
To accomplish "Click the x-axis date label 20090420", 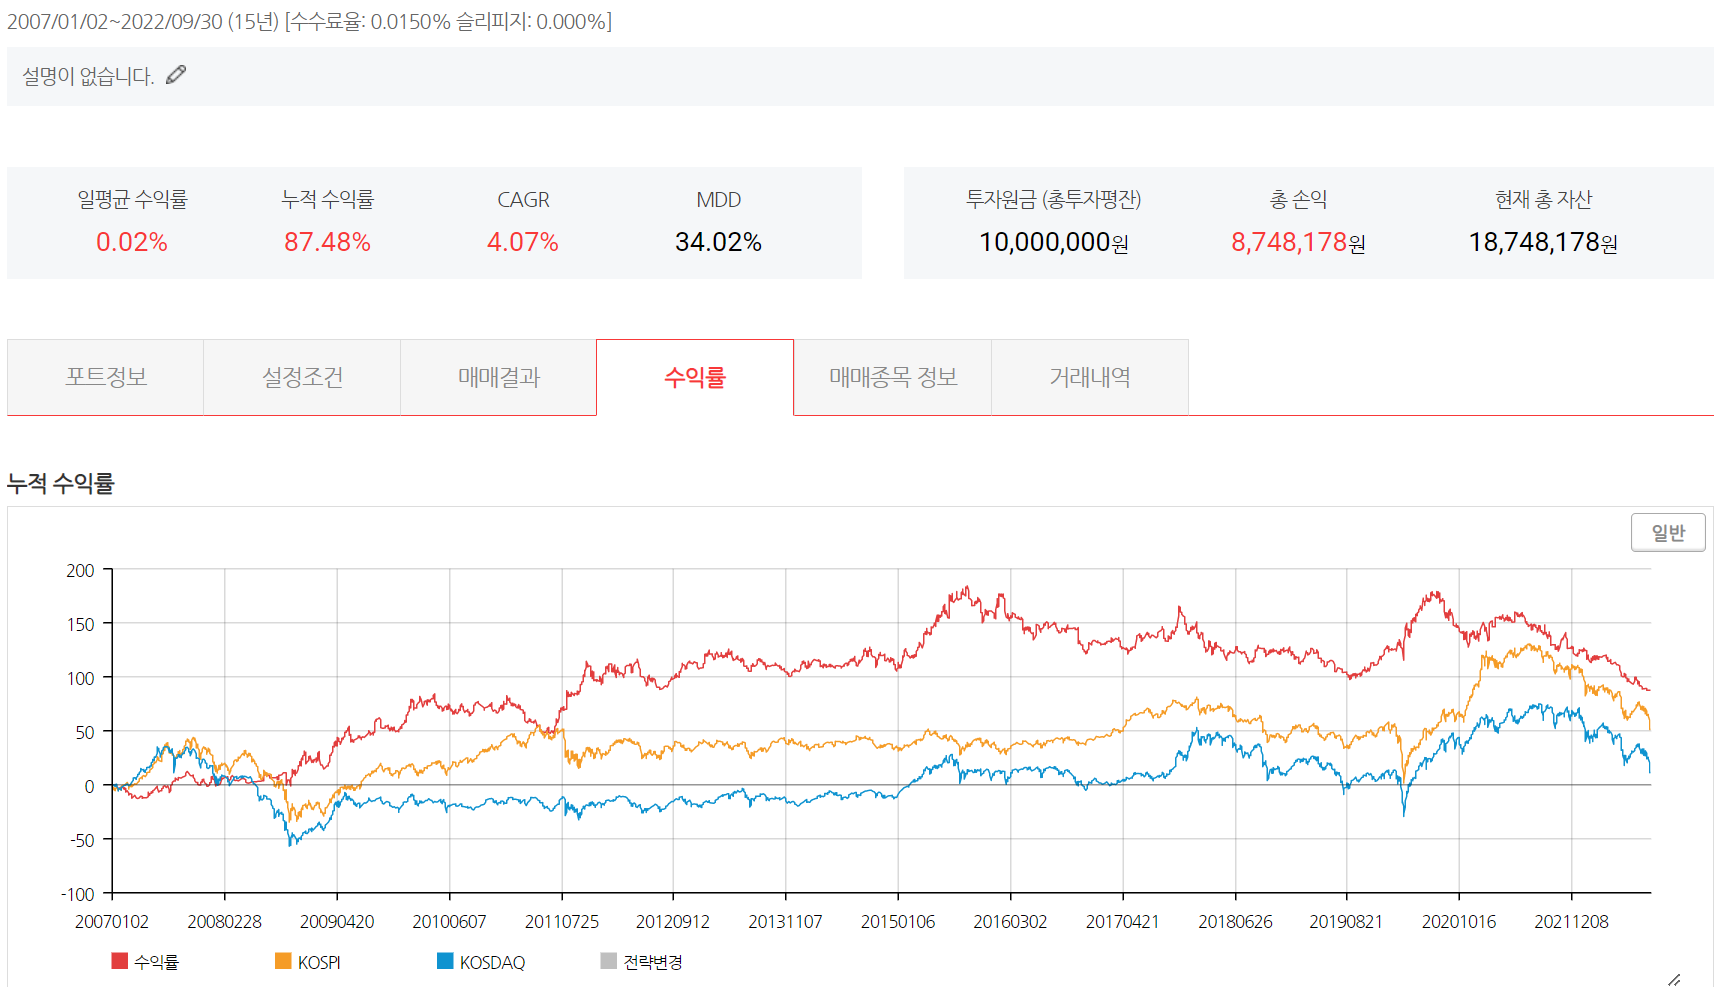I will pyautogui.click(x=337, y=921).
